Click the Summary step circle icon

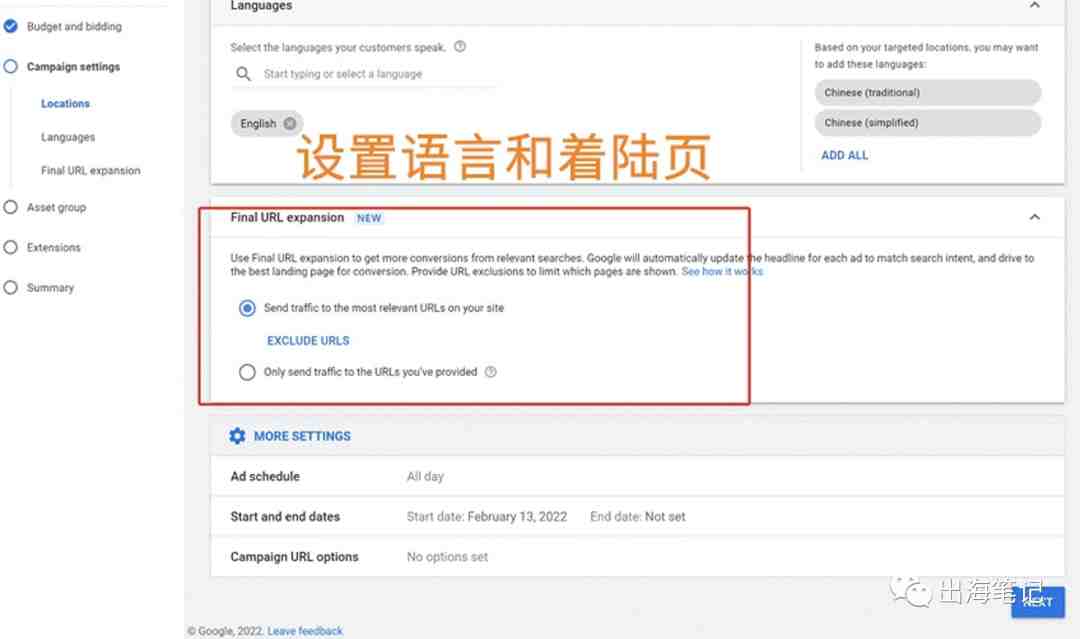click(x=10, y=287)
